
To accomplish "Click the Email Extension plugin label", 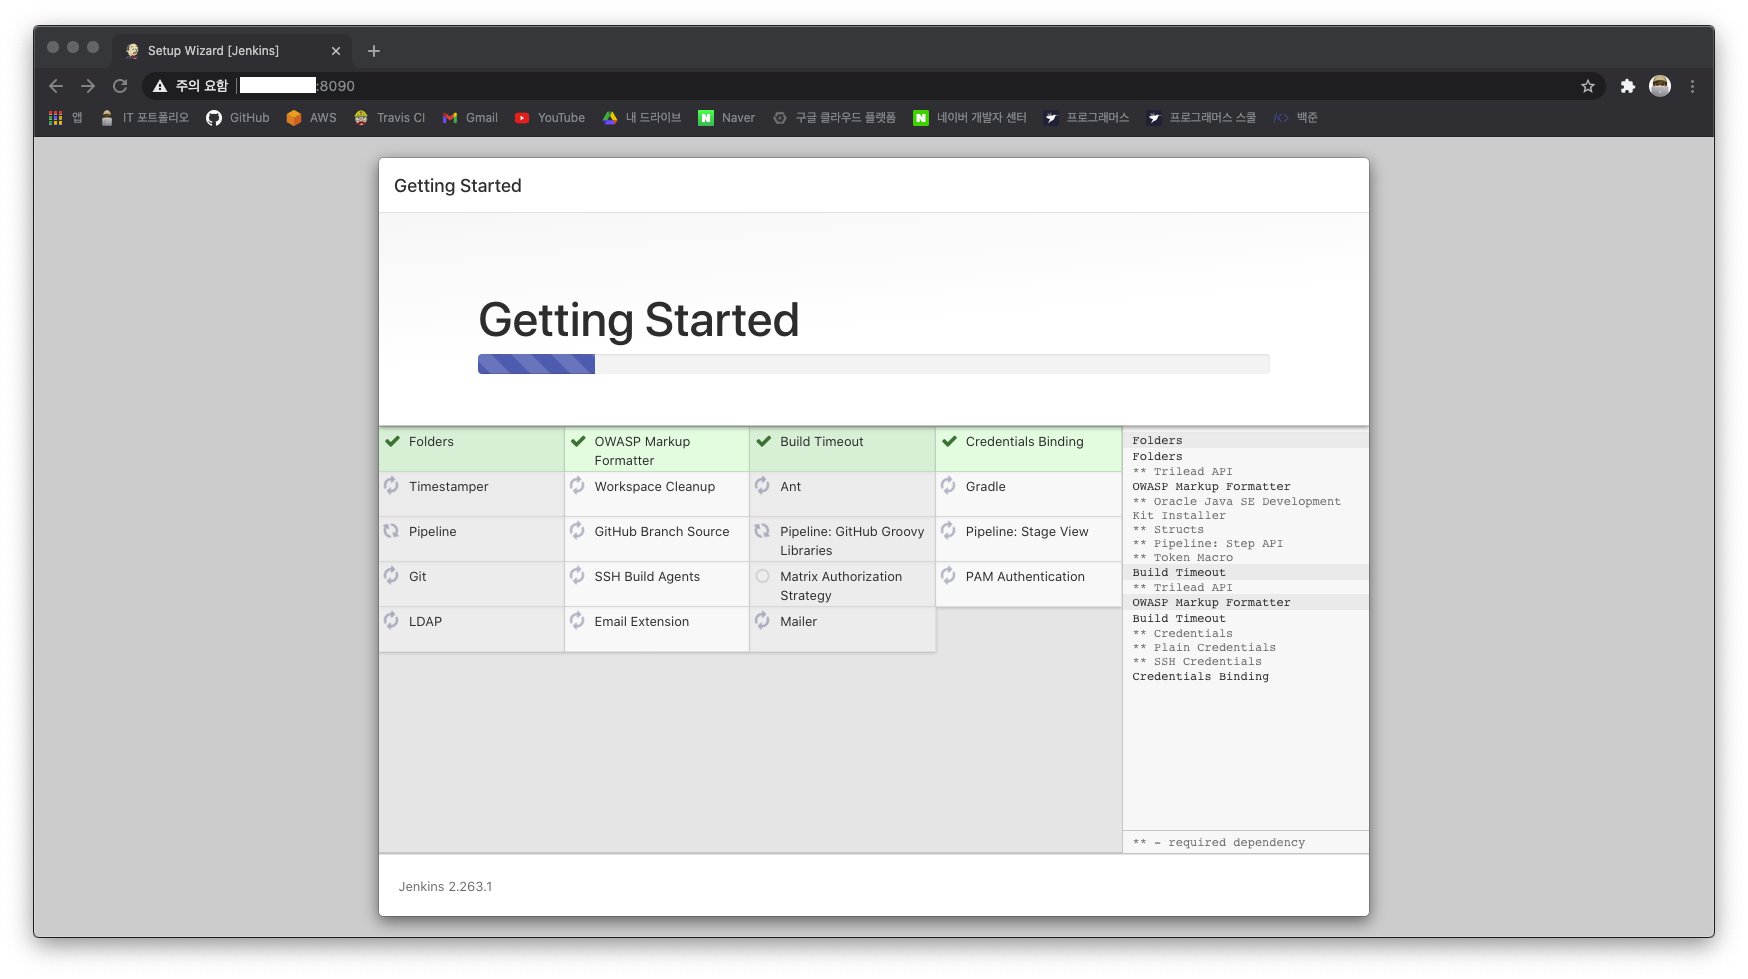I will point(641,622).
